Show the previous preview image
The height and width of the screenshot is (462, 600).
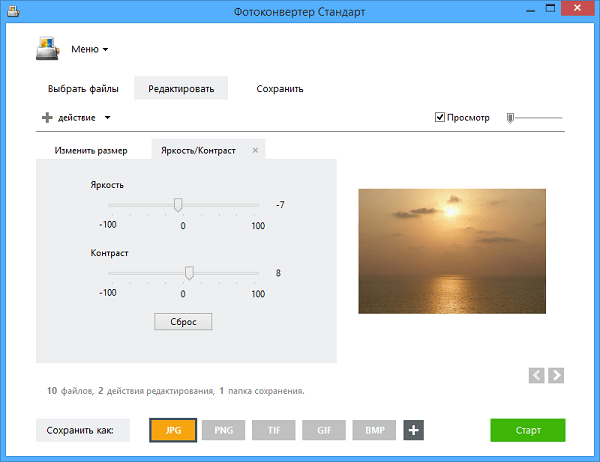coord(536,375)
